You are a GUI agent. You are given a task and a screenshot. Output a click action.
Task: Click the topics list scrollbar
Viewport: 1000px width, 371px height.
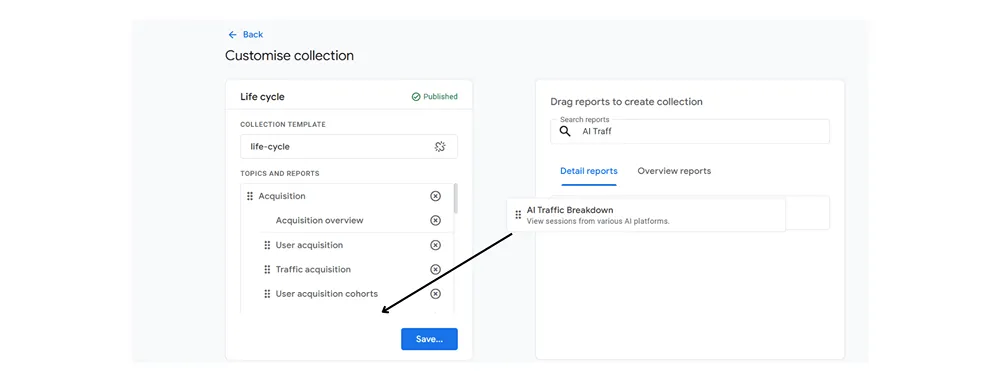455,198
